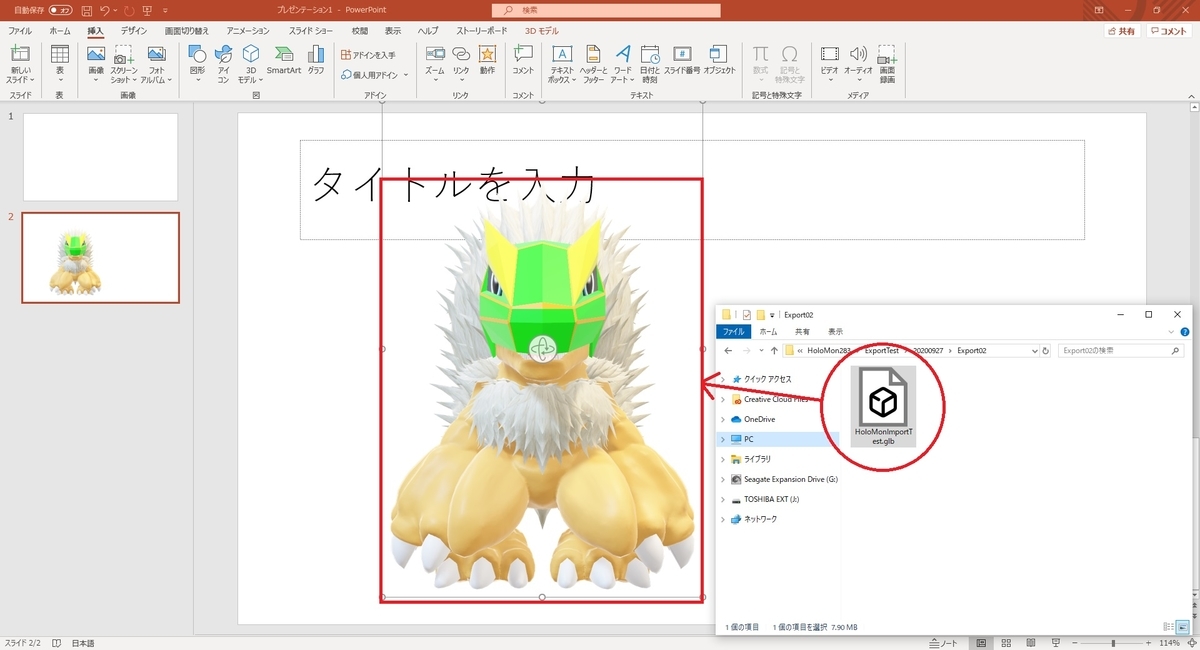Image resolution: width=1200 pixels, height=650 pixels.
Task: Insert an オブジェクト object
Action: tap(719, 60)
